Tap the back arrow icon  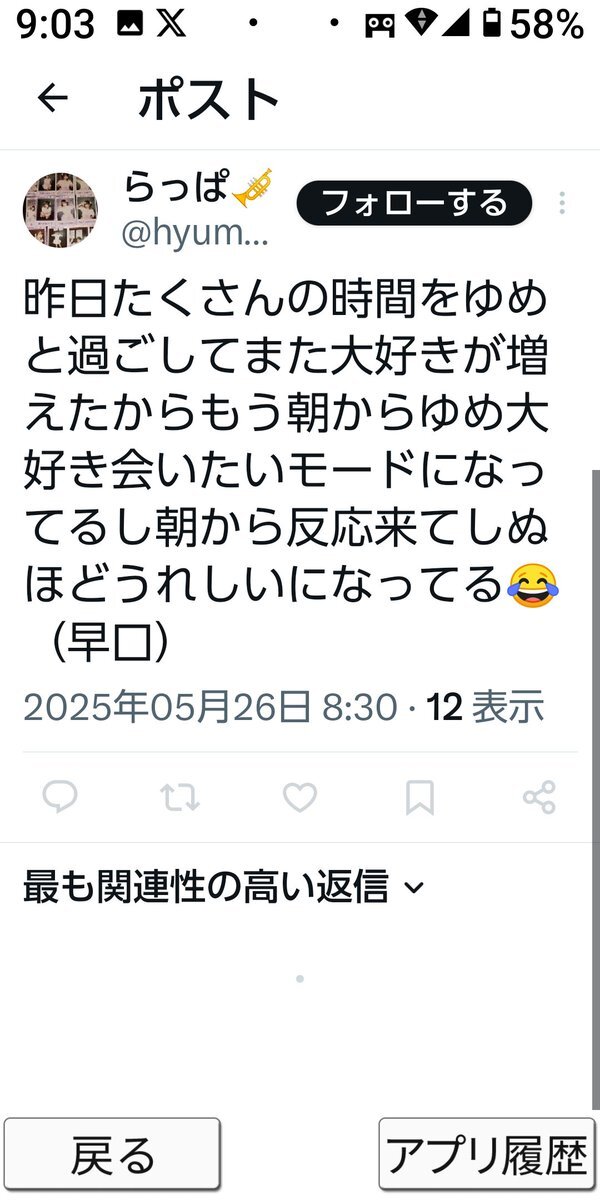[x=52, y=98]
